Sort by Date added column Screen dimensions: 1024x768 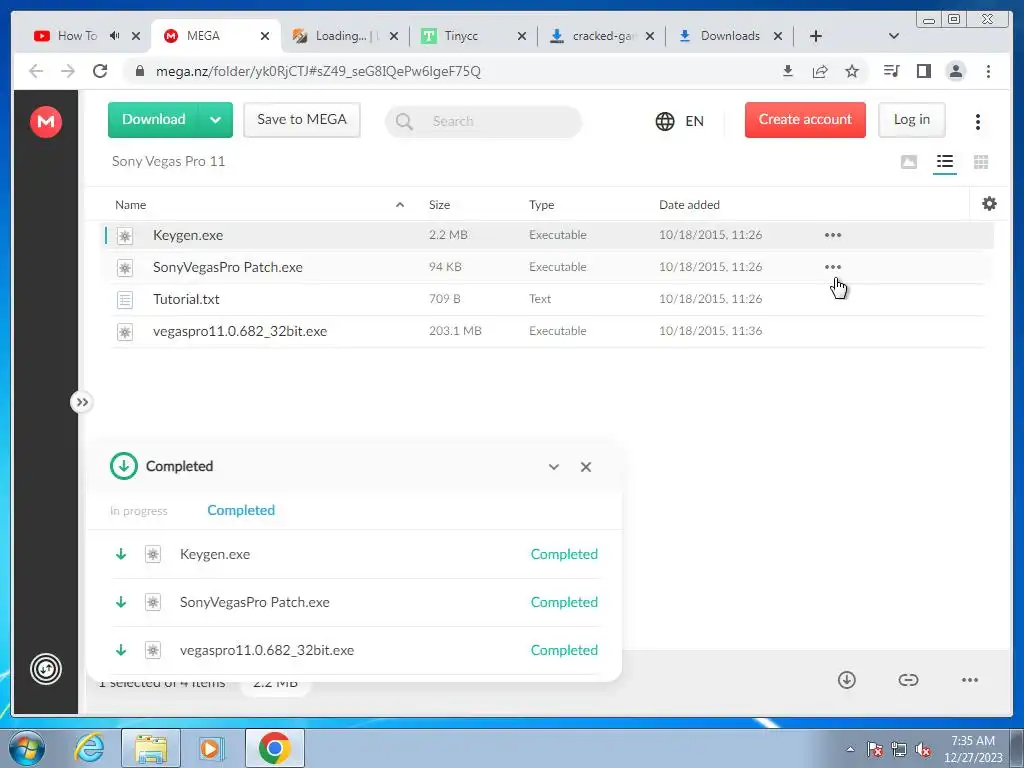coord(689,205)
